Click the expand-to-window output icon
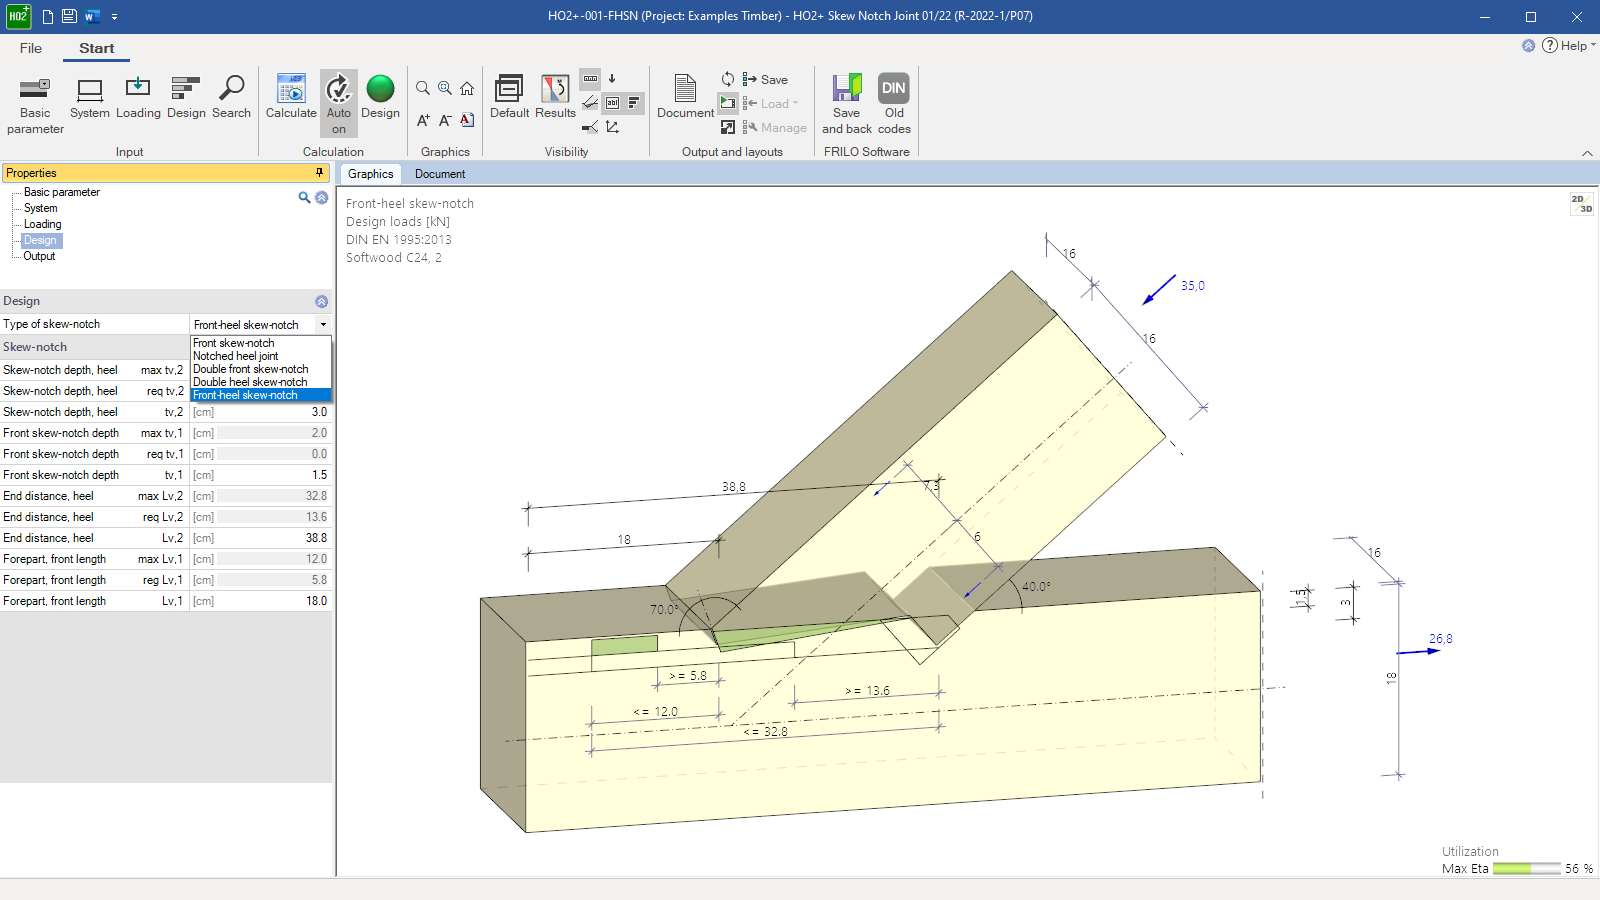The height and width of the screenshot is (900, 1600). coord(728,127)
